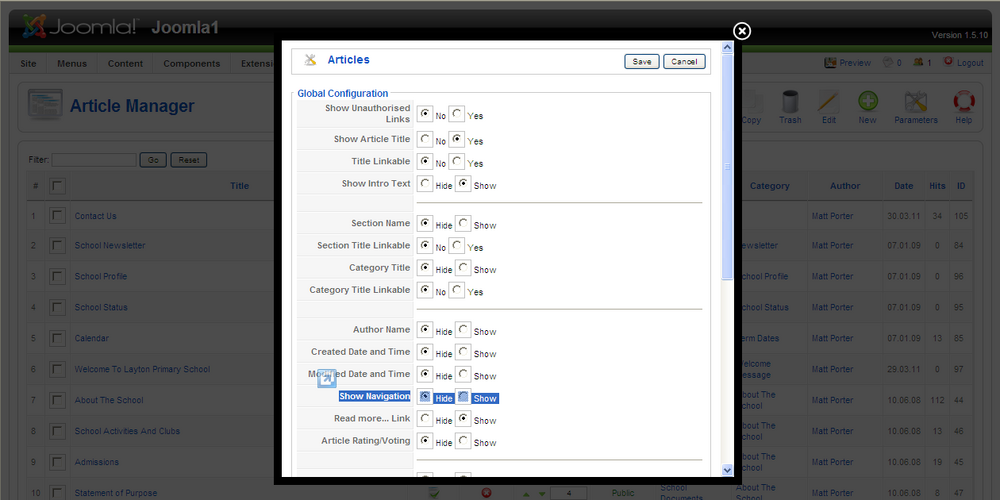Click the scroll up arrow in modal
Image resolution: width=1000 pixels, height=500 pixels.
click(727, 47)
